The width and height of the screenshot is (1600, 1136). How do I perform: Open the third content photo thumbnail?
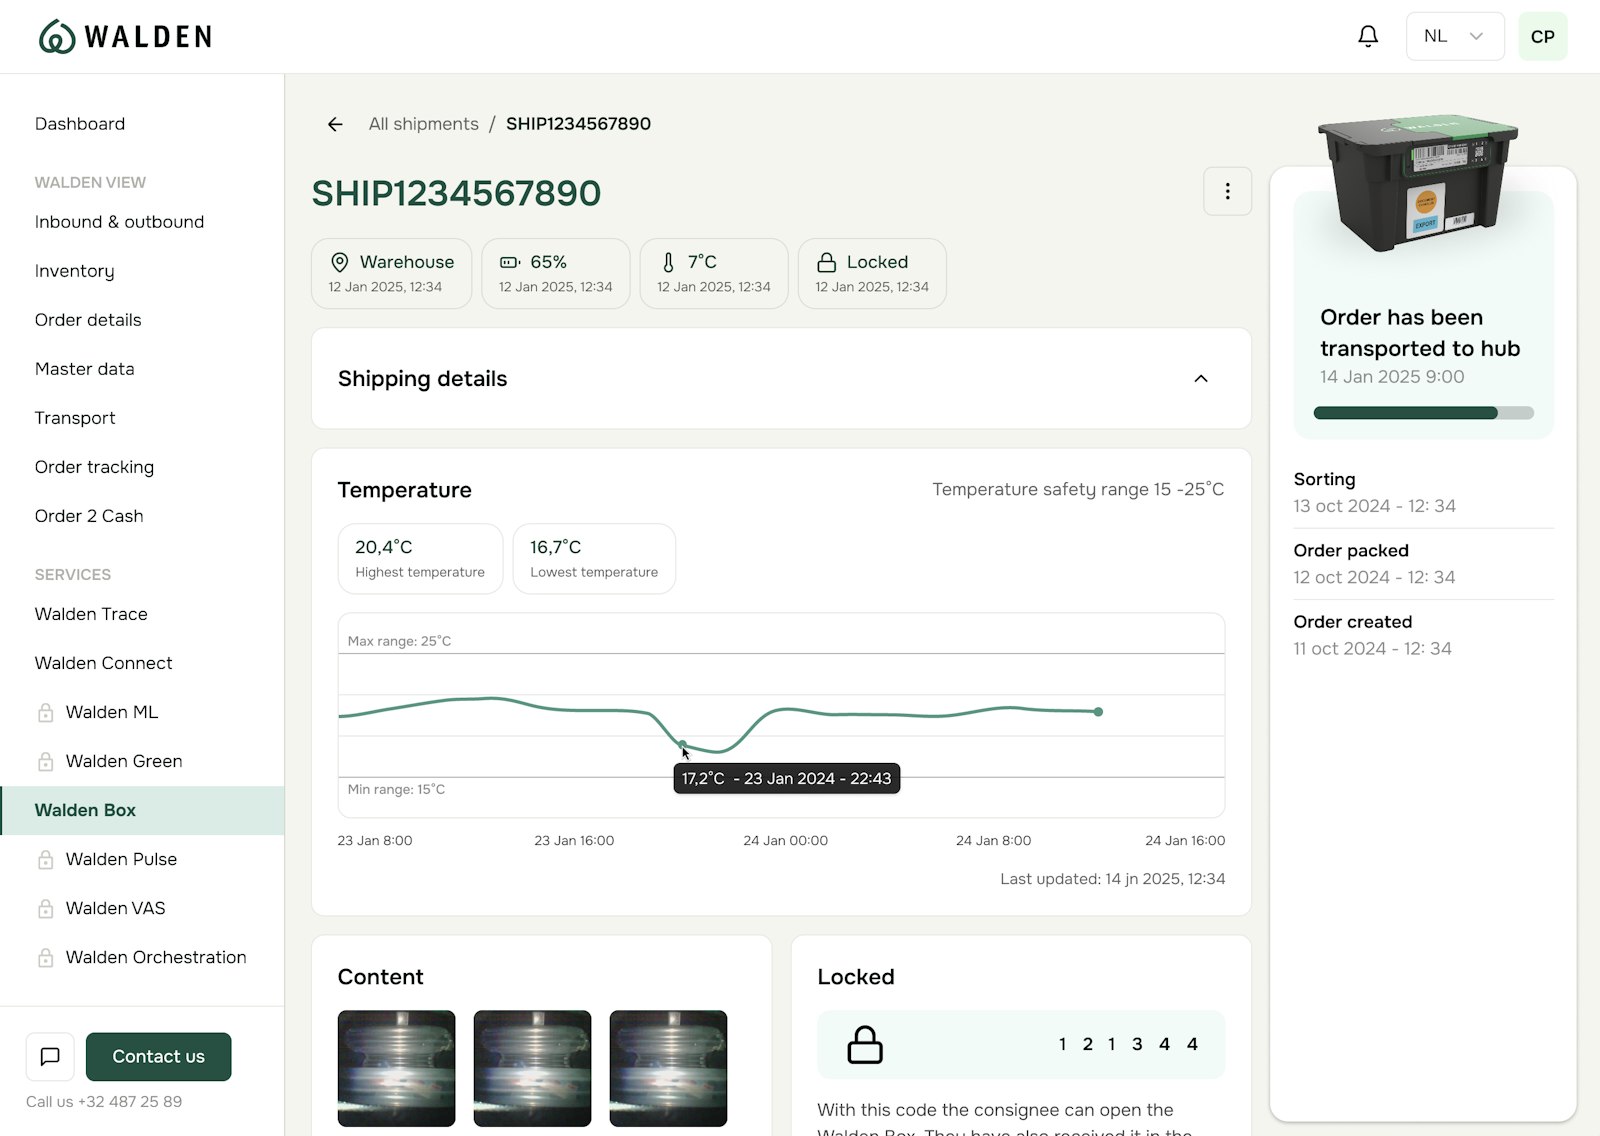click(x=668, y=1068)
